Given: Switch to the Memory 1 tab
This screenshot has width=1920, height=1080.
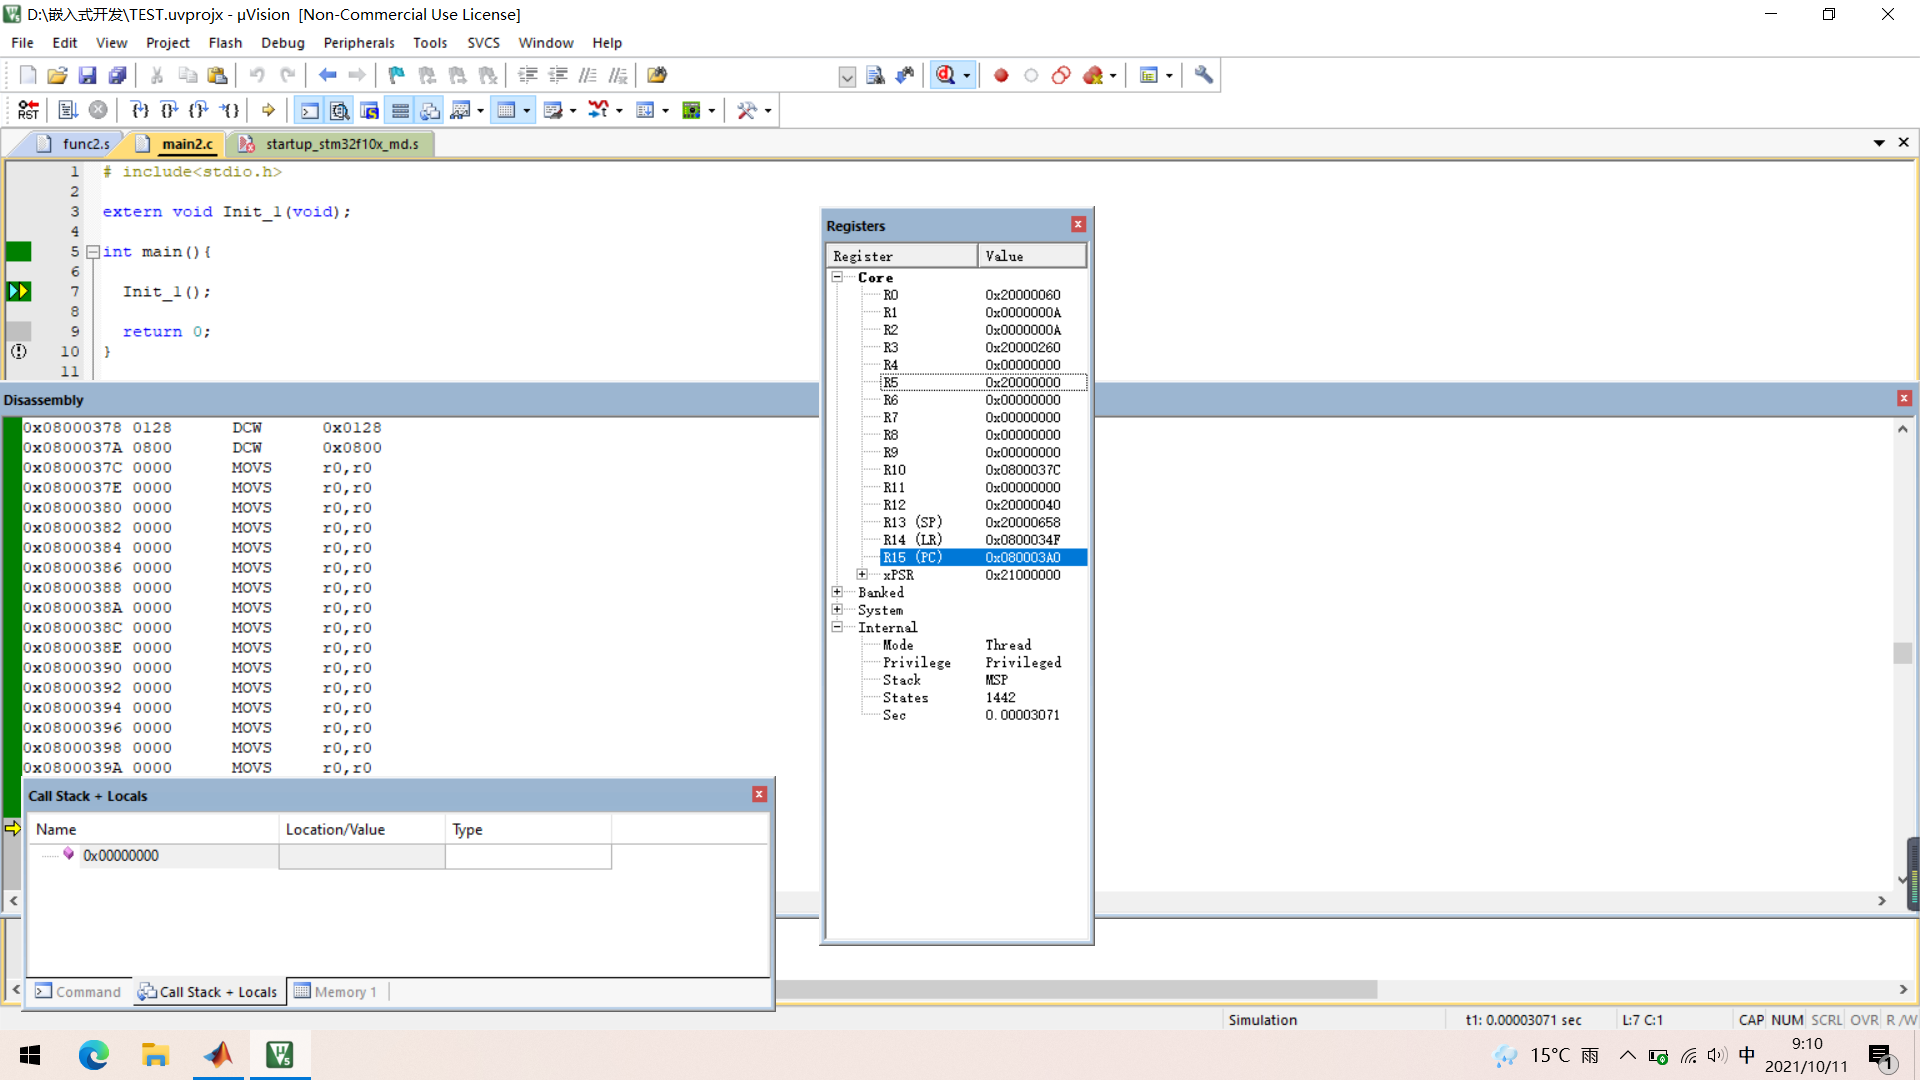Looking at the screenshot, I should pos(336,992).
